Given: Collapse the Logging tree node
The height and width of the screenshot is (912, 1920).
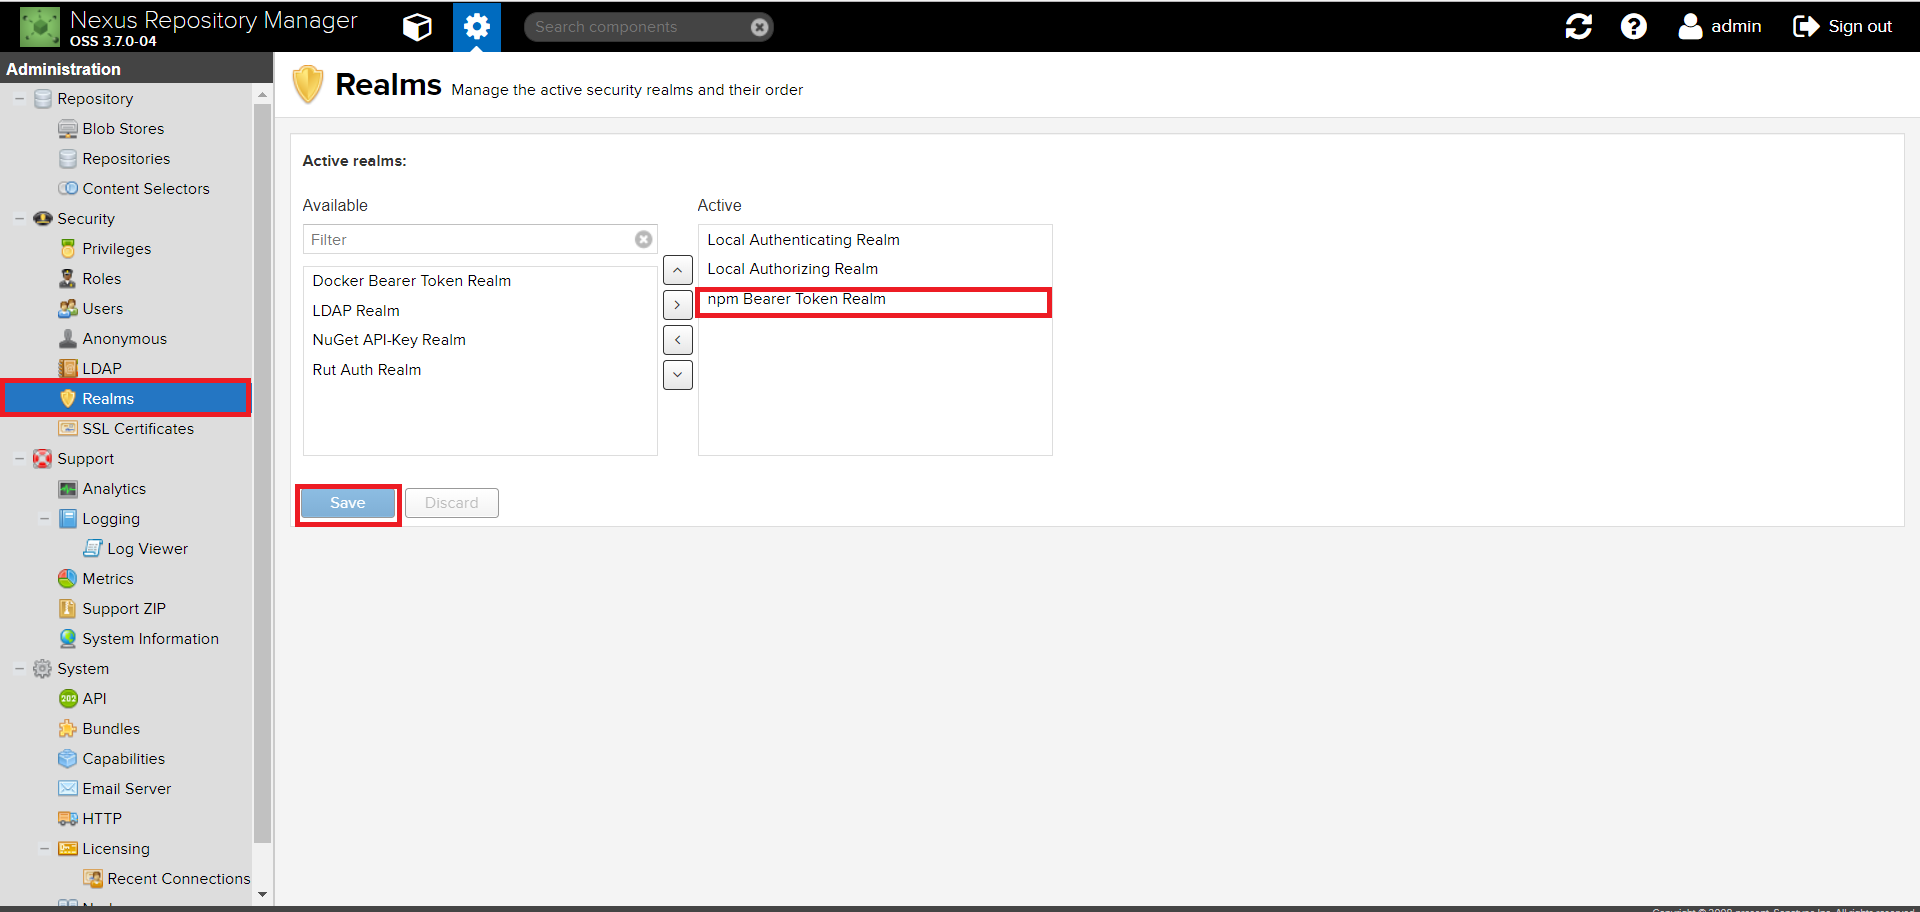Looking at the screenshot, I should [44, 519].
